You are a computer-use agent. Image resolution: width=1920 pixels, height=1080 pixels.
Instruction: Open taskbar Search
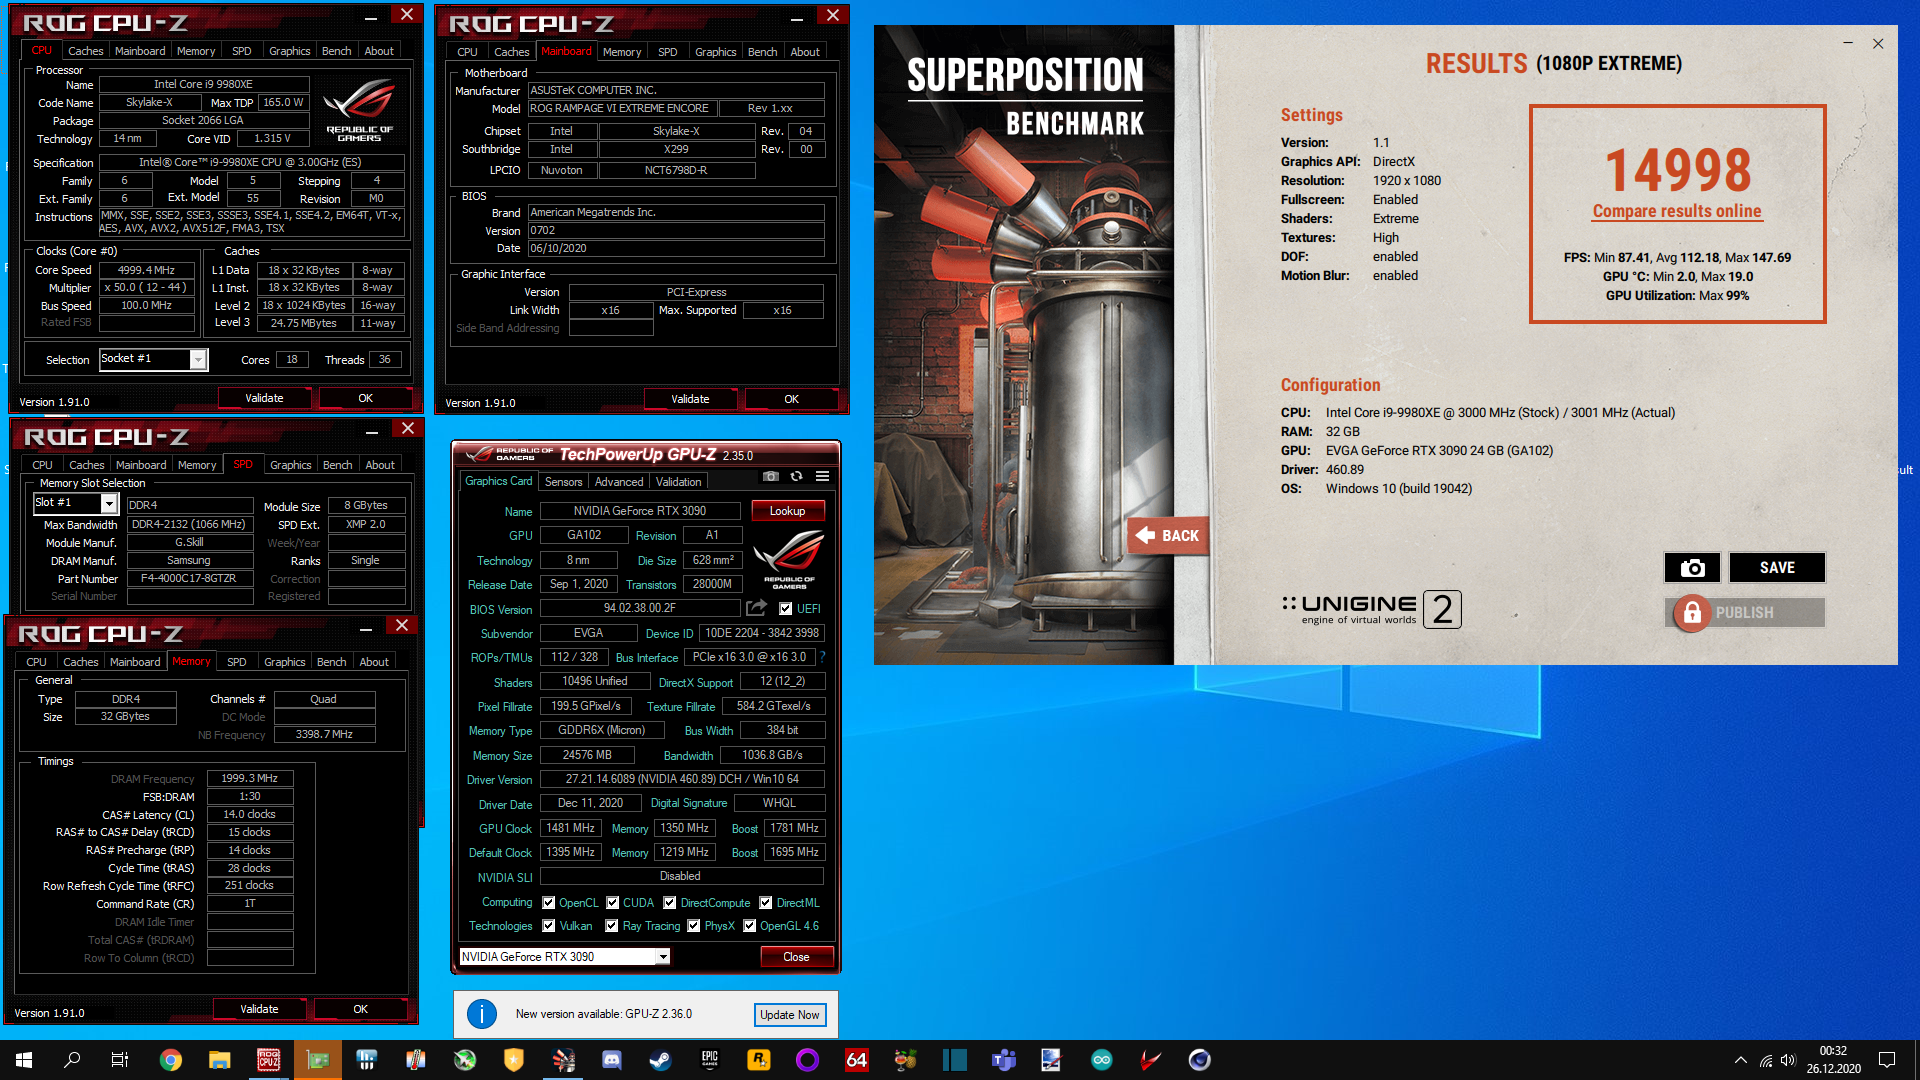coord(72,1060)
